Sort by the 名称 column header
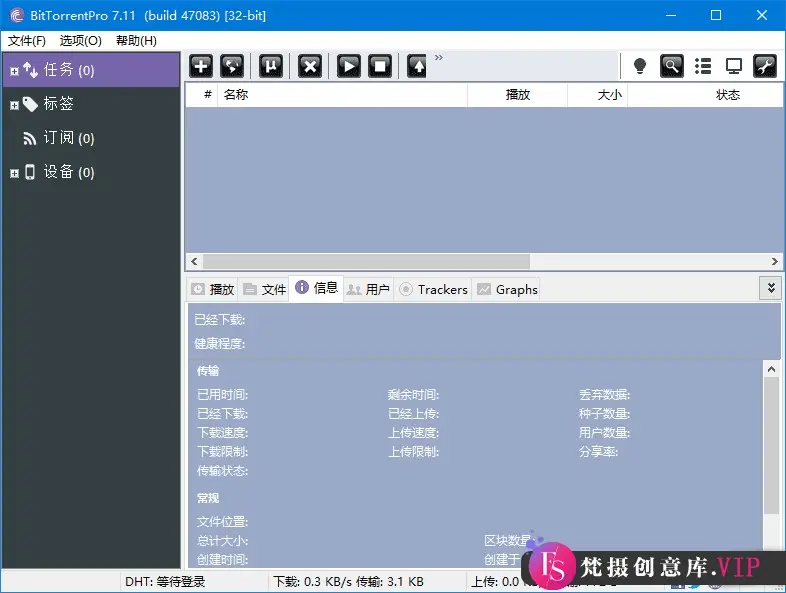Screen dimensions: 786x593 point(342,95)
